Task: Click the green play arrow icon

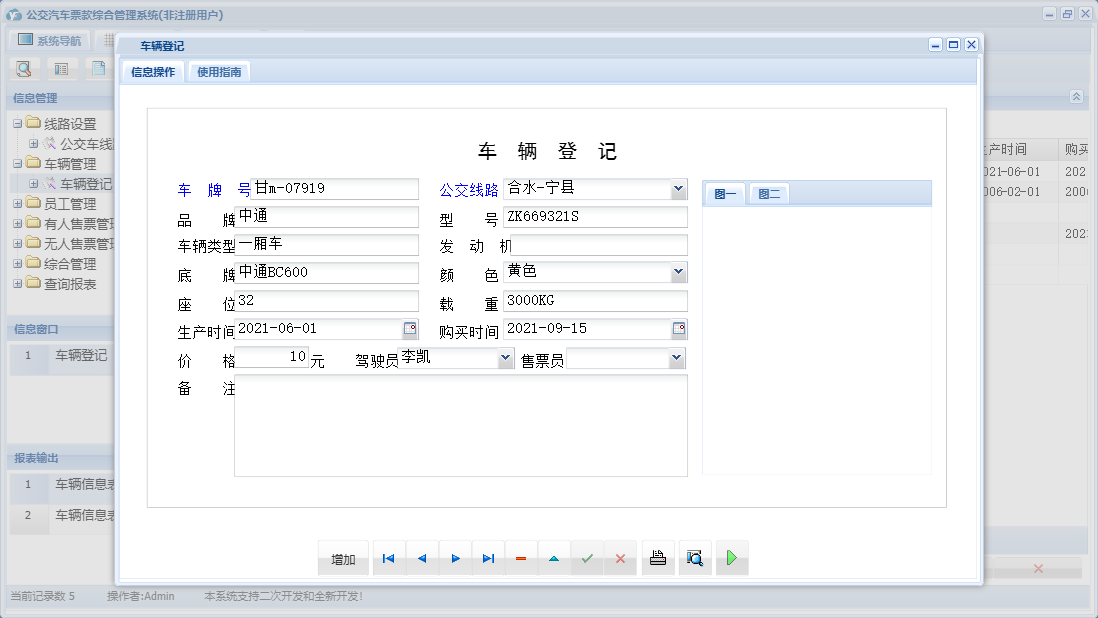Action: (732, 558)
